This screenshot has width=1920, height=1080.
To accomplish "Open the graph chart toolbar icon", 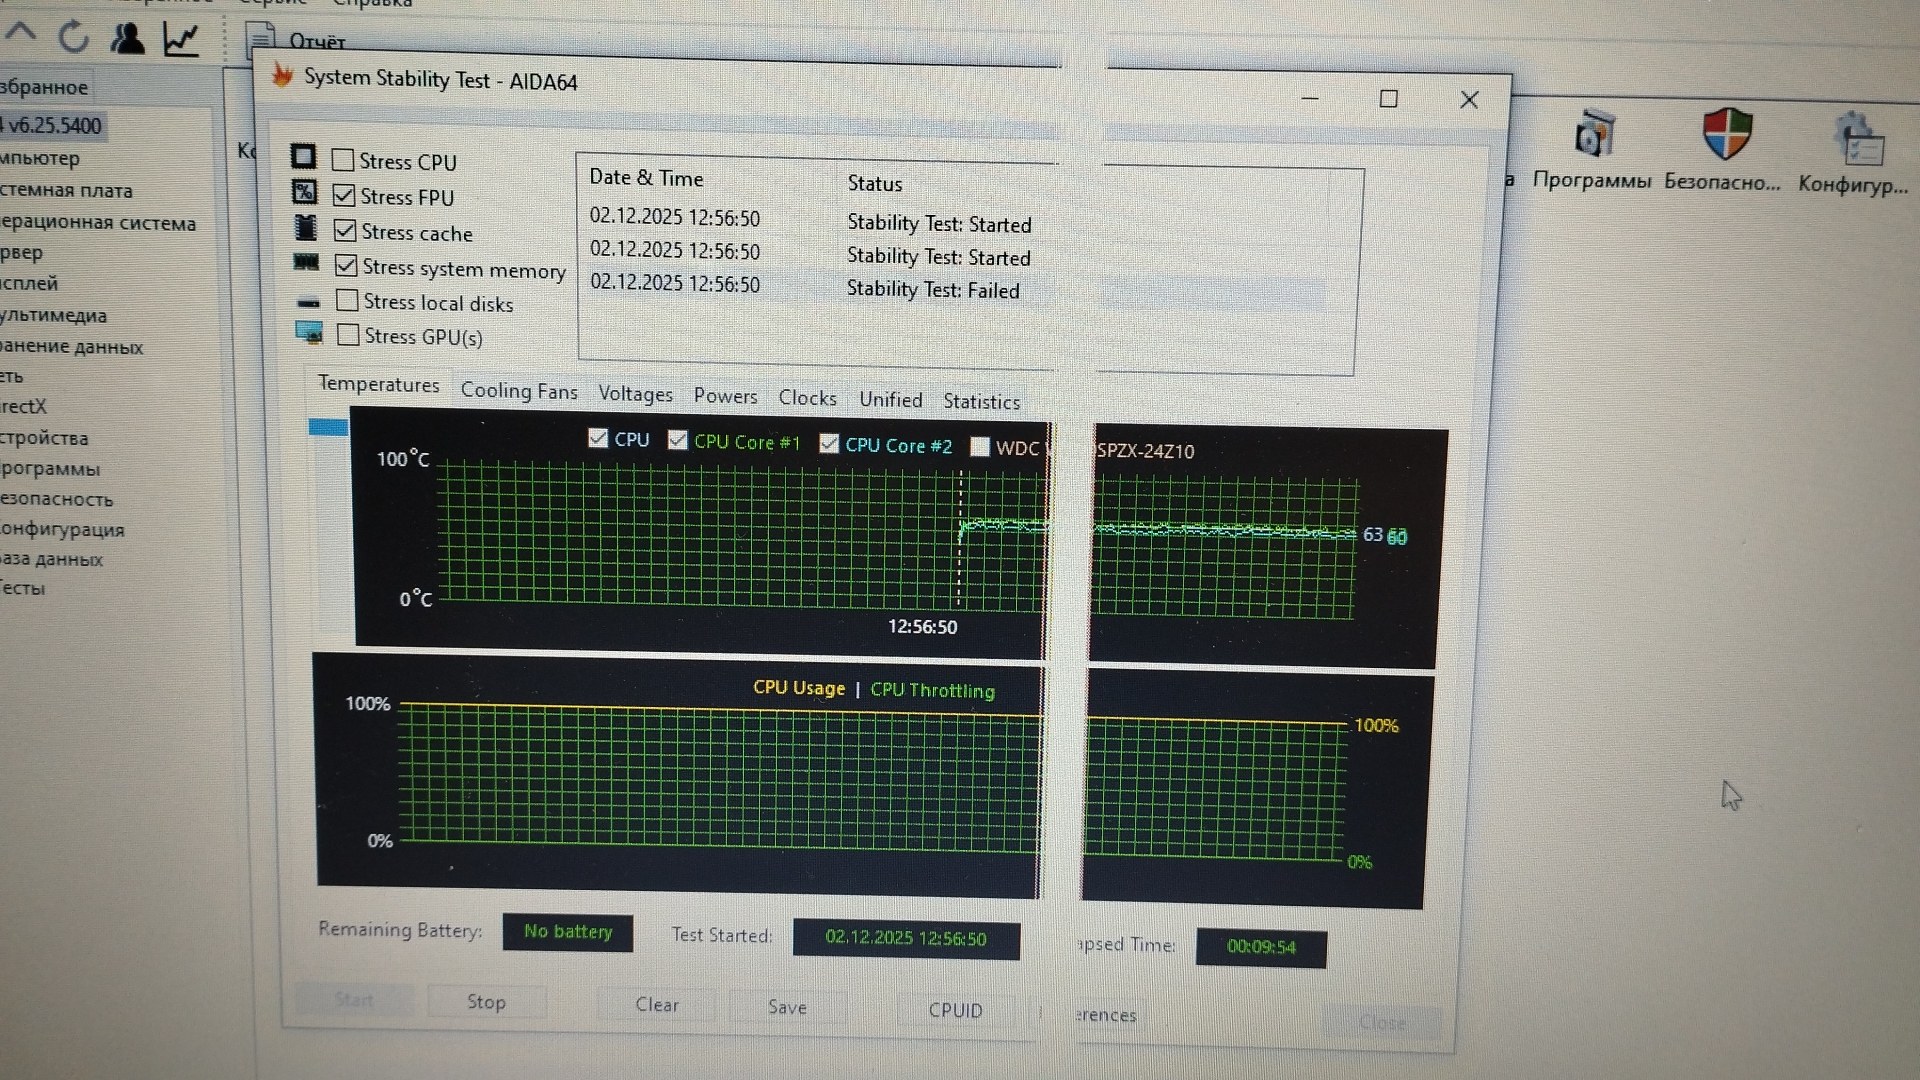I will click(x=182, y=39).
